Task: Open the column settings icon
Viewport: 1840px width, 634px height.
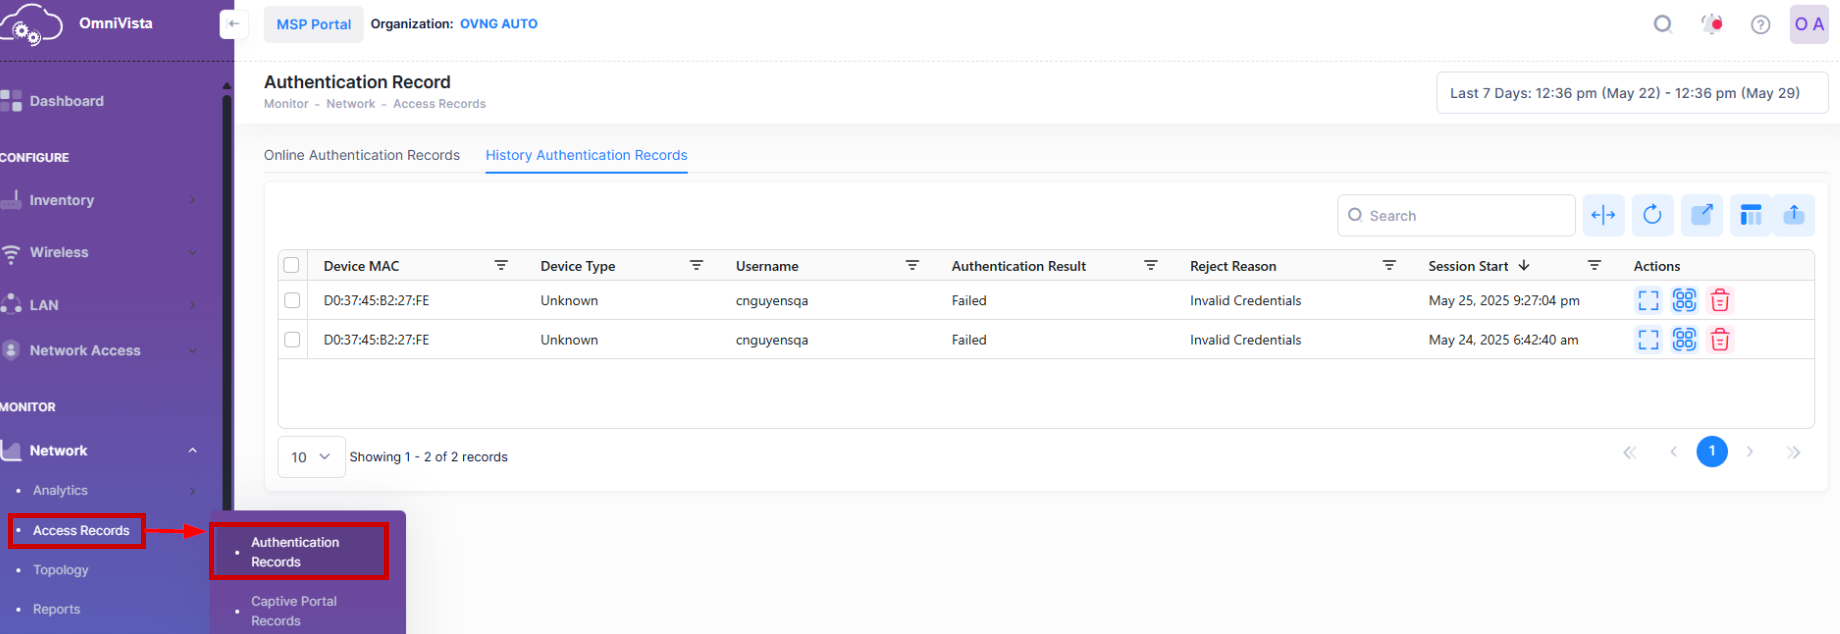Action: pyautogui.click(x=1750, y=215)
